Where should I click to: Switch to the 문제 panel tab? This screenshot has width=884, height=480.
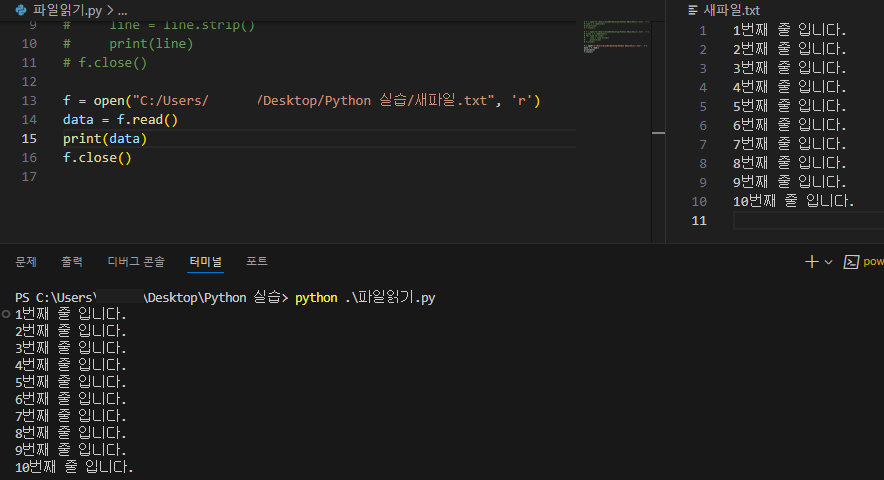(x=26, y=261)
